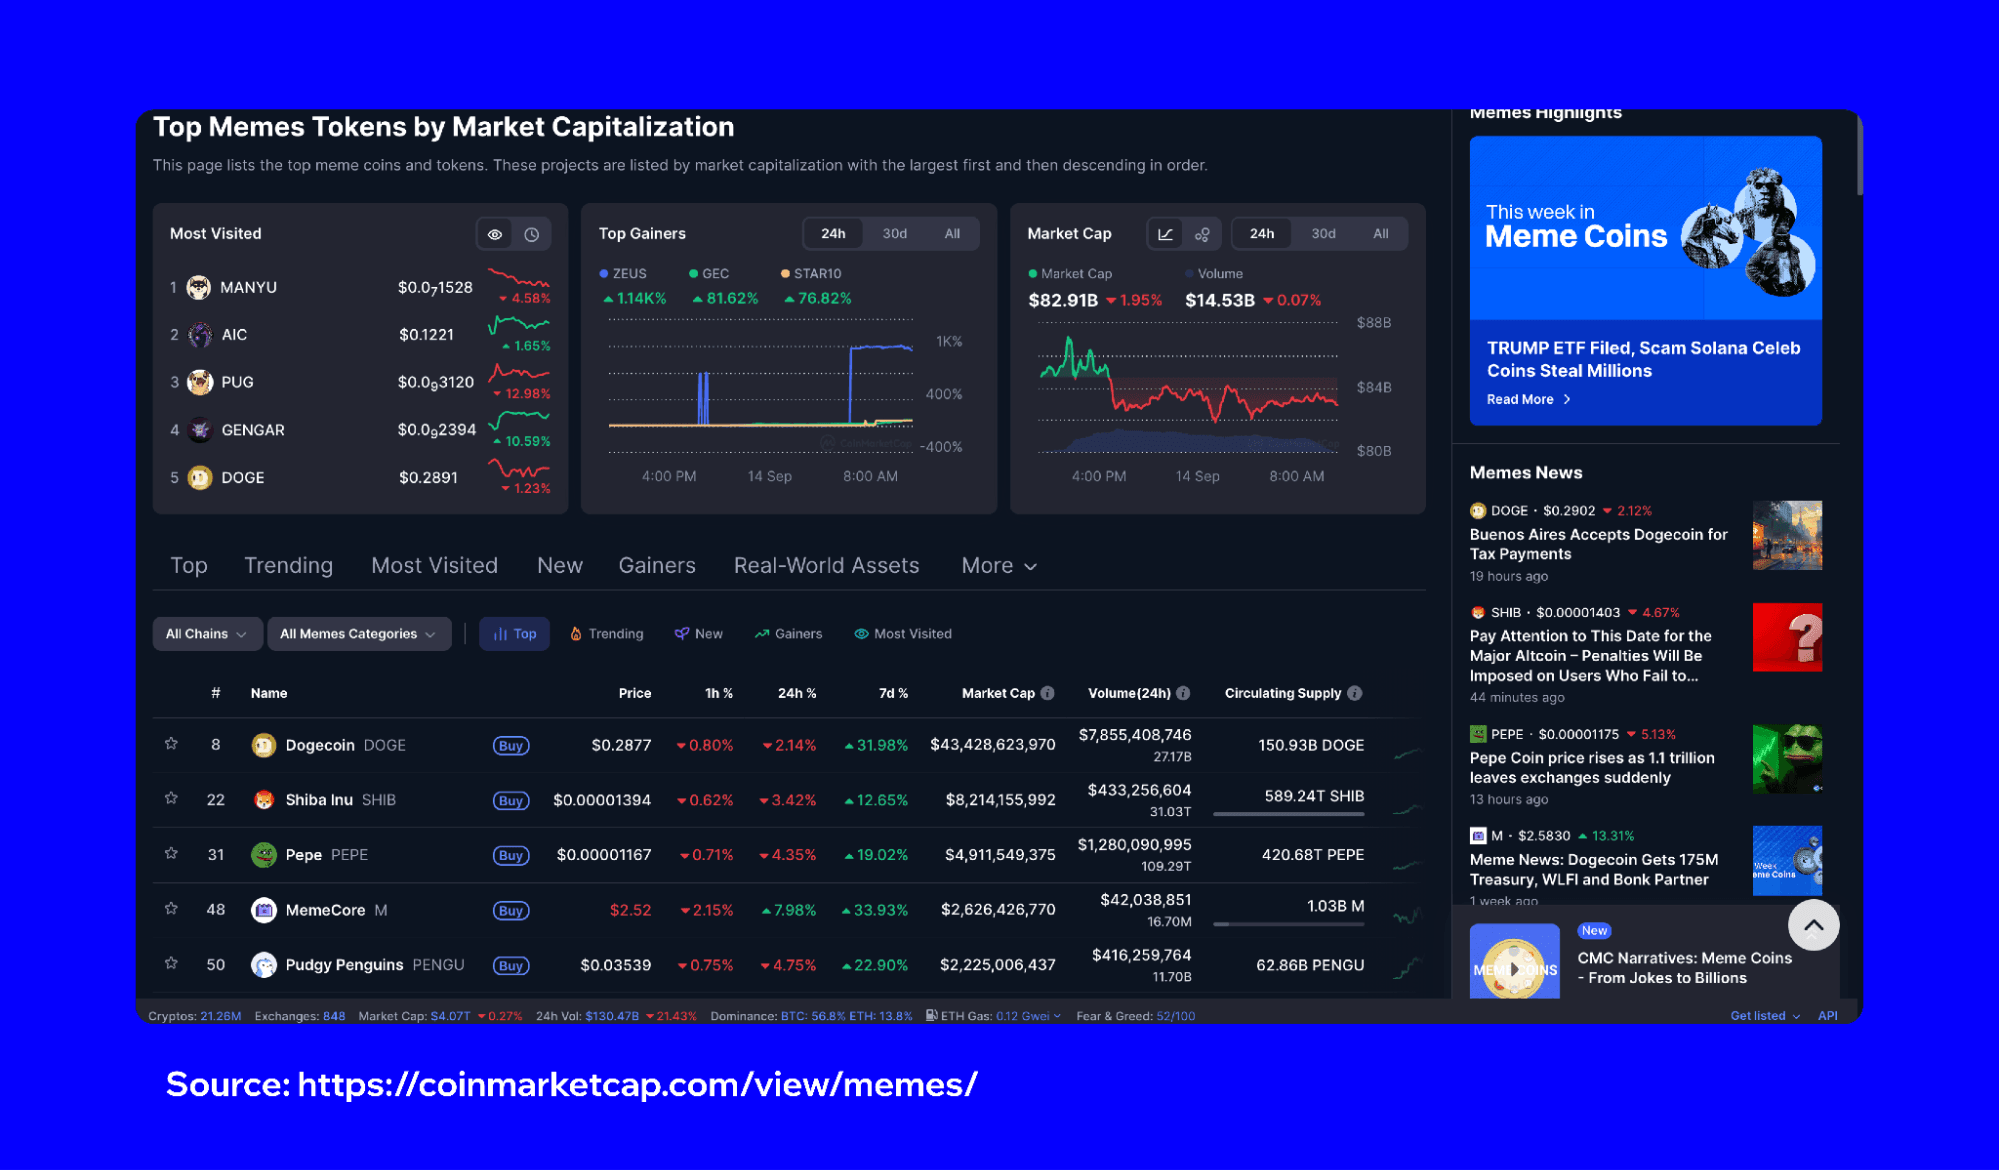Favorite Shiba Inu using the star

[170, 799]
